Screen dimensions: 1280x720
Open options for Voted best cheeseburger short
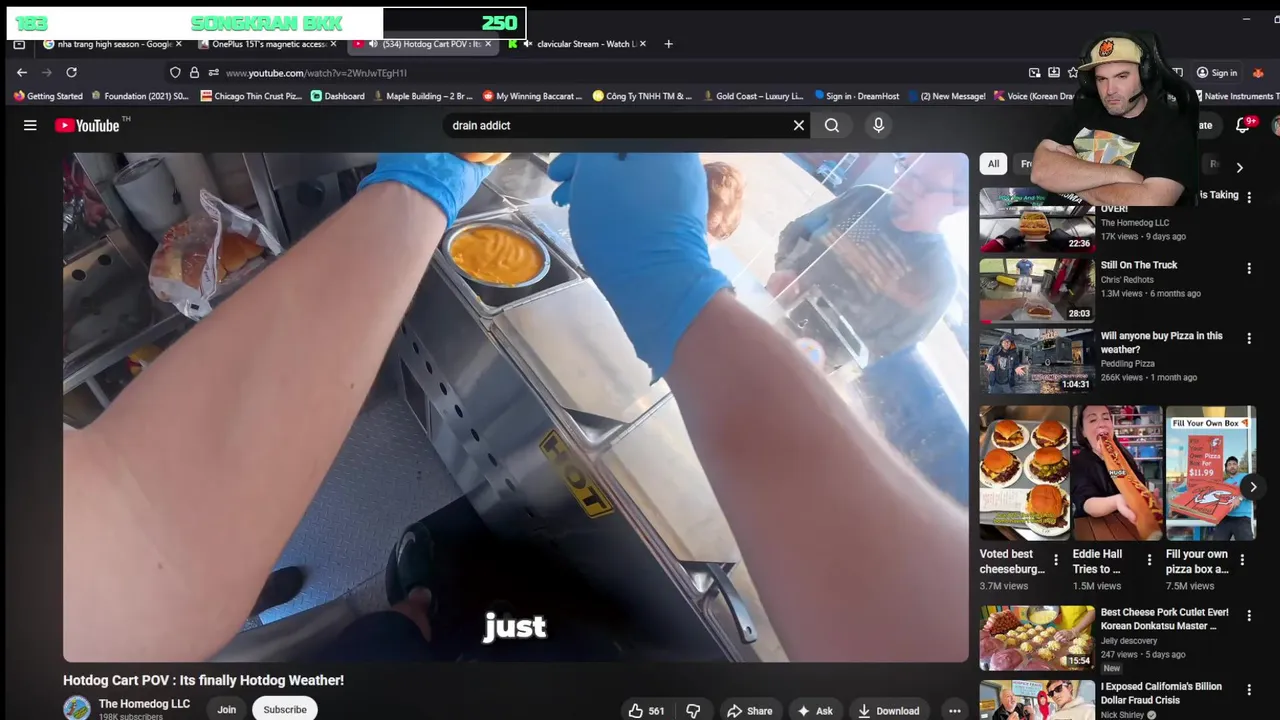(1056, 560)
